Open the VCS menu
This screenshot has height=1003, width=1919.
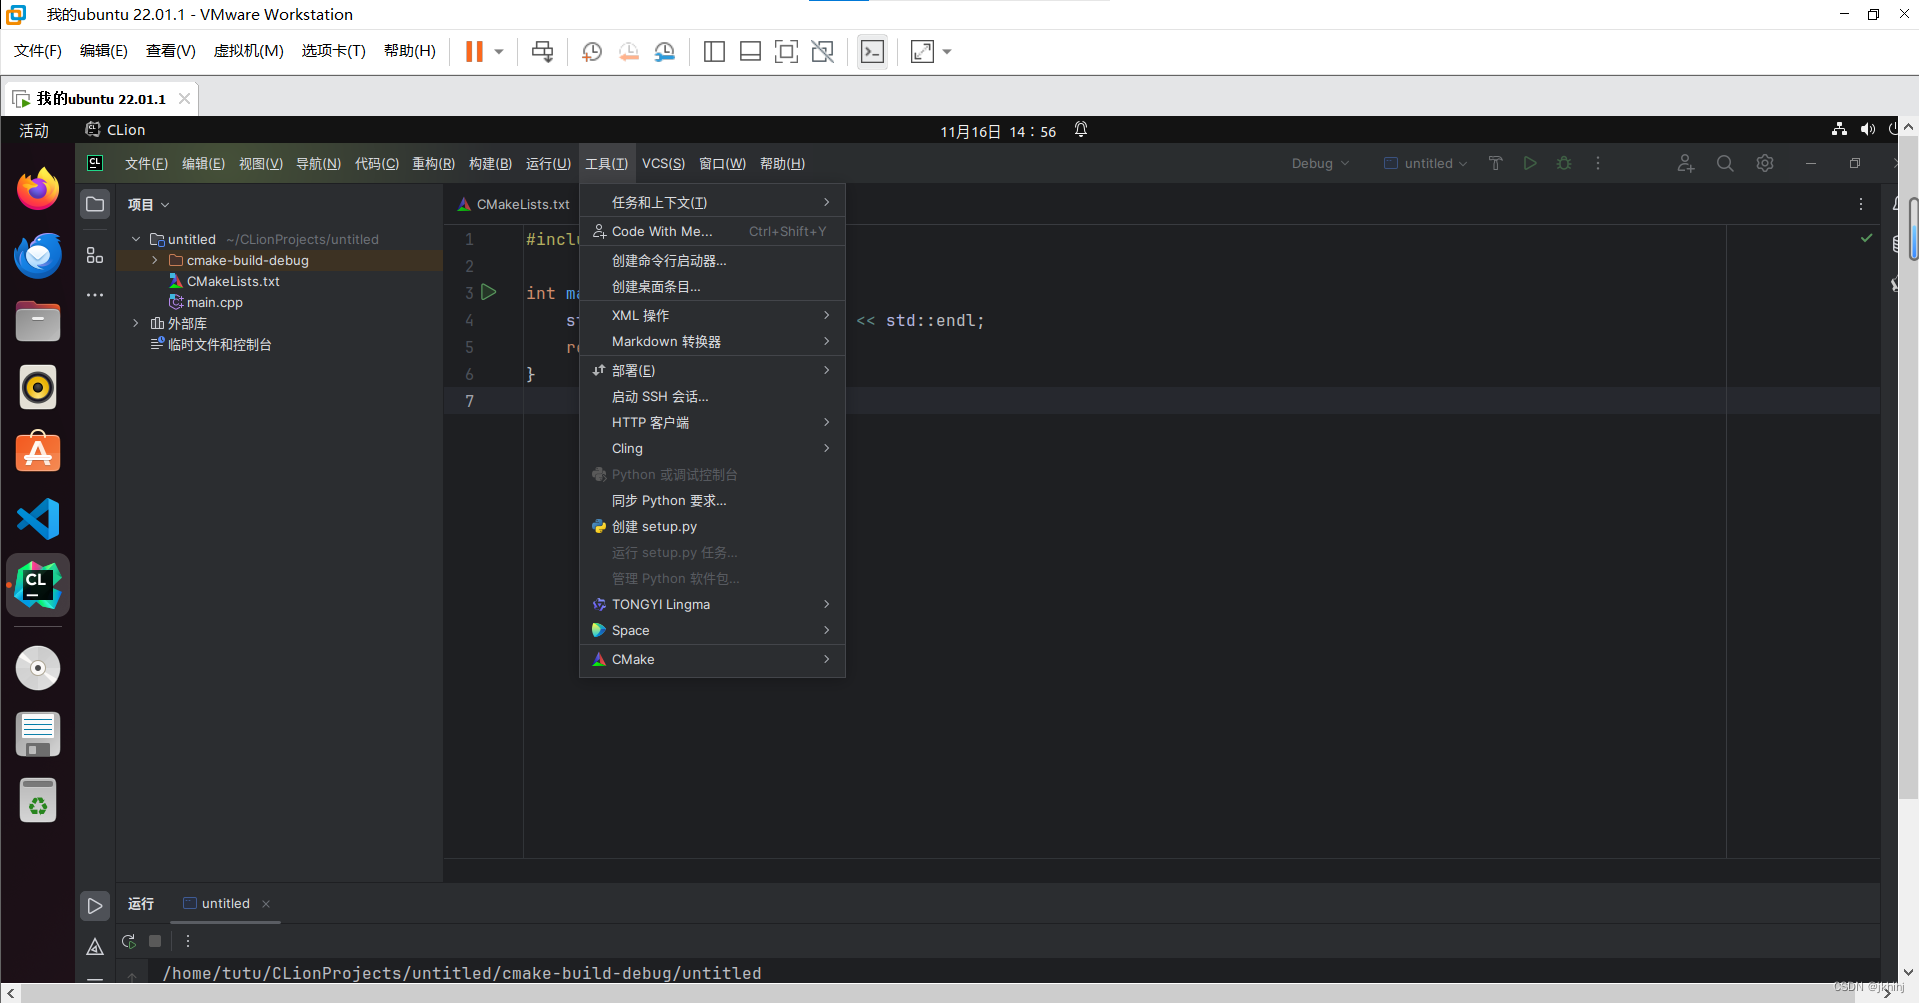click(663, 163)
